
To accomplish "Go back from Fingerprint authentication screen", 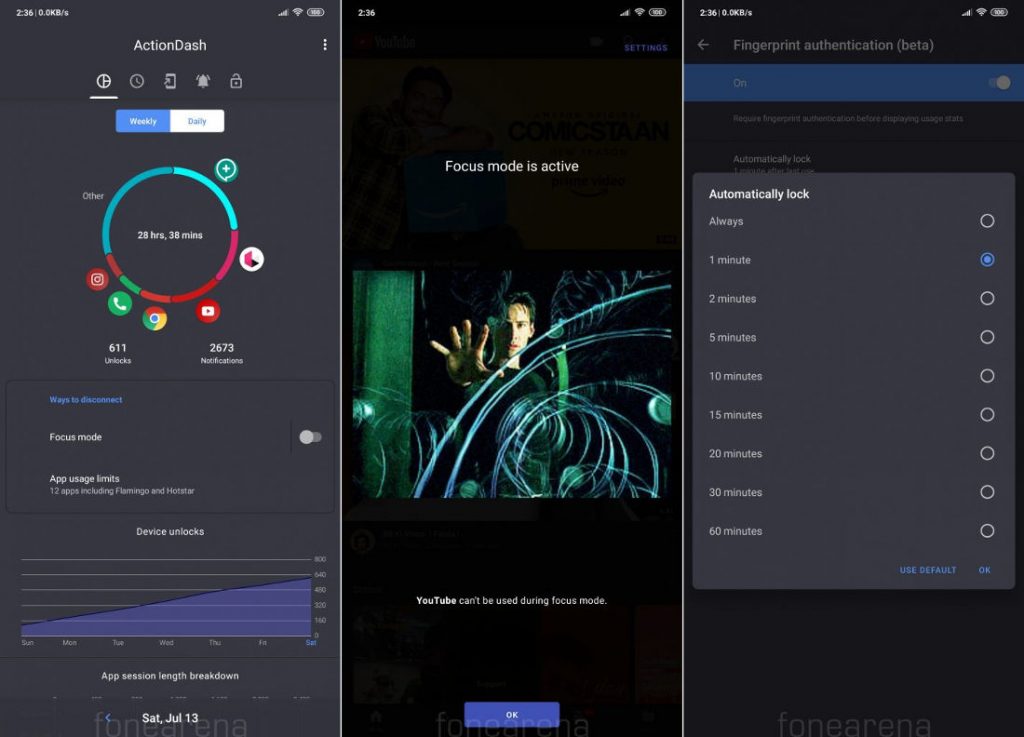I will 703,44.
